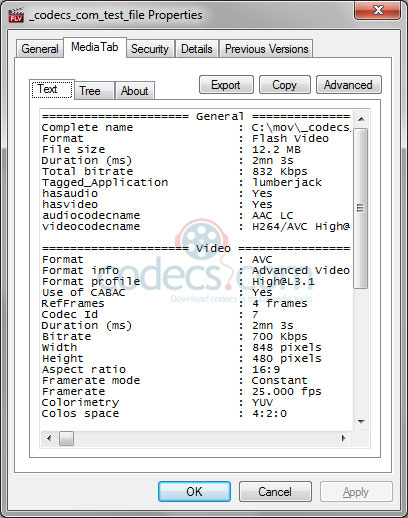The width and height of the screenshot is (408, 518).
Task: Switch to the Tree sub-tab
Action: tap(94, 91)
